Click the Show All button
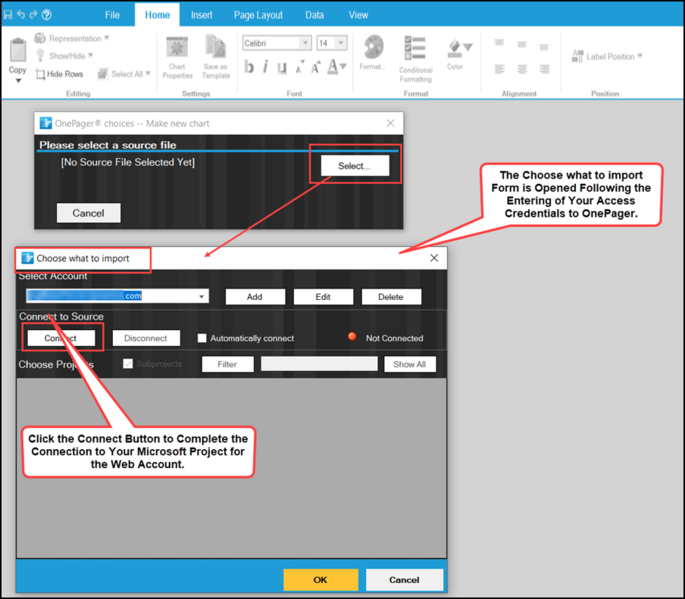Viewport: 685px width, 599px height. pyautogui.click(x=410, y=364)
